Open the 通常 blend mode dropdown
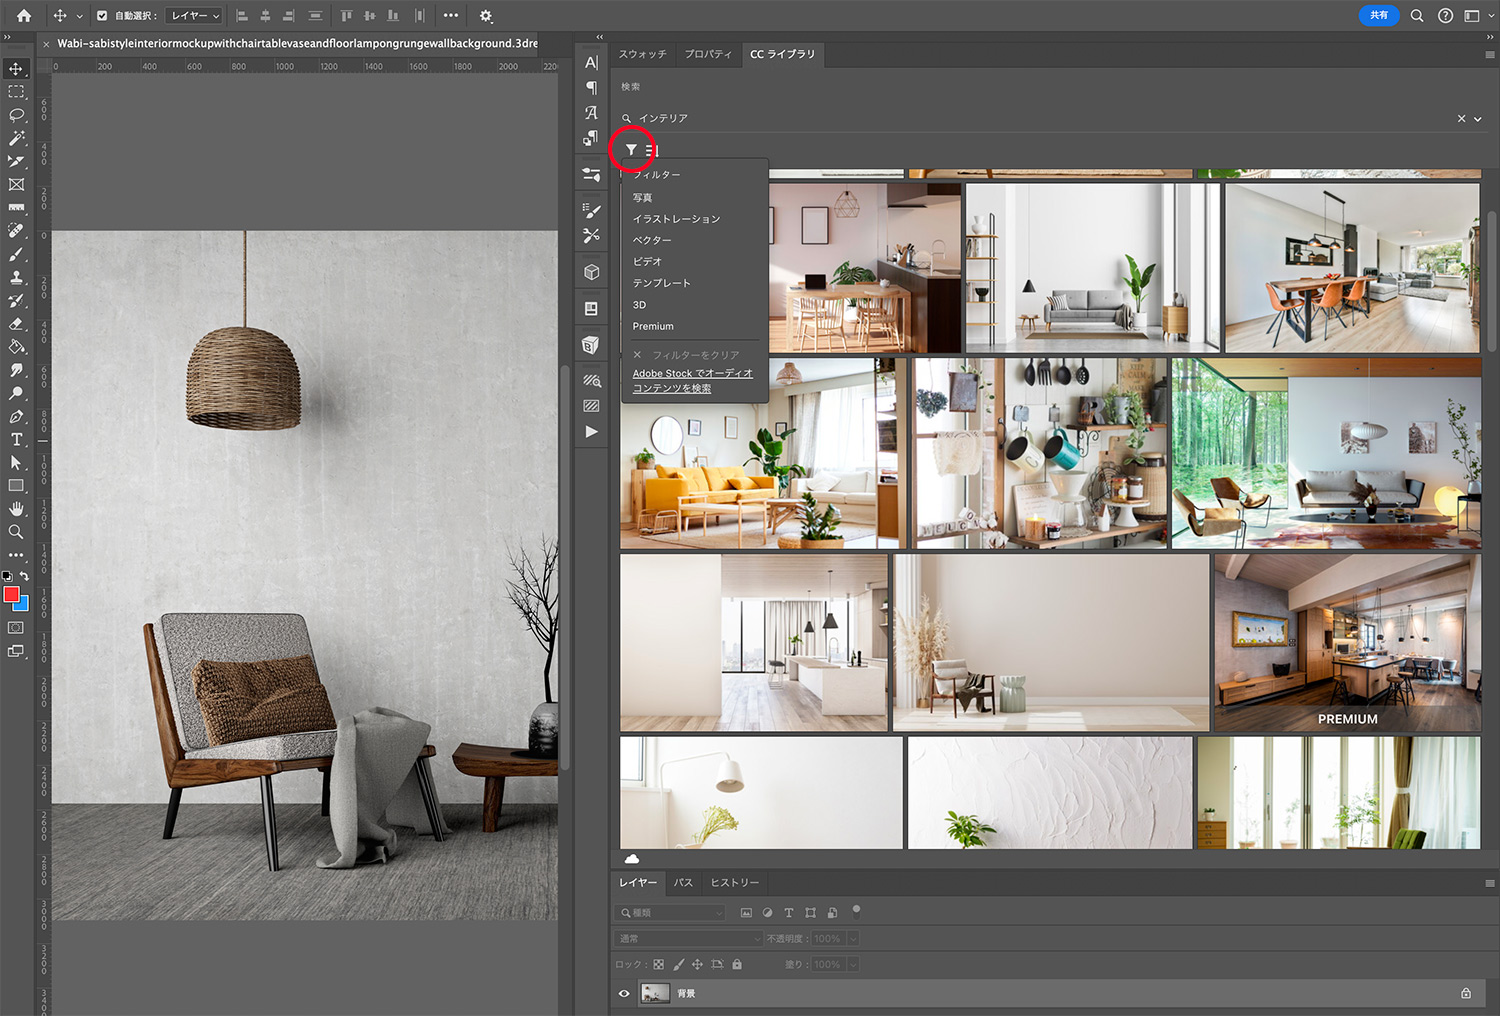Screen dimensions: 1500x1016 click(688, 938)
